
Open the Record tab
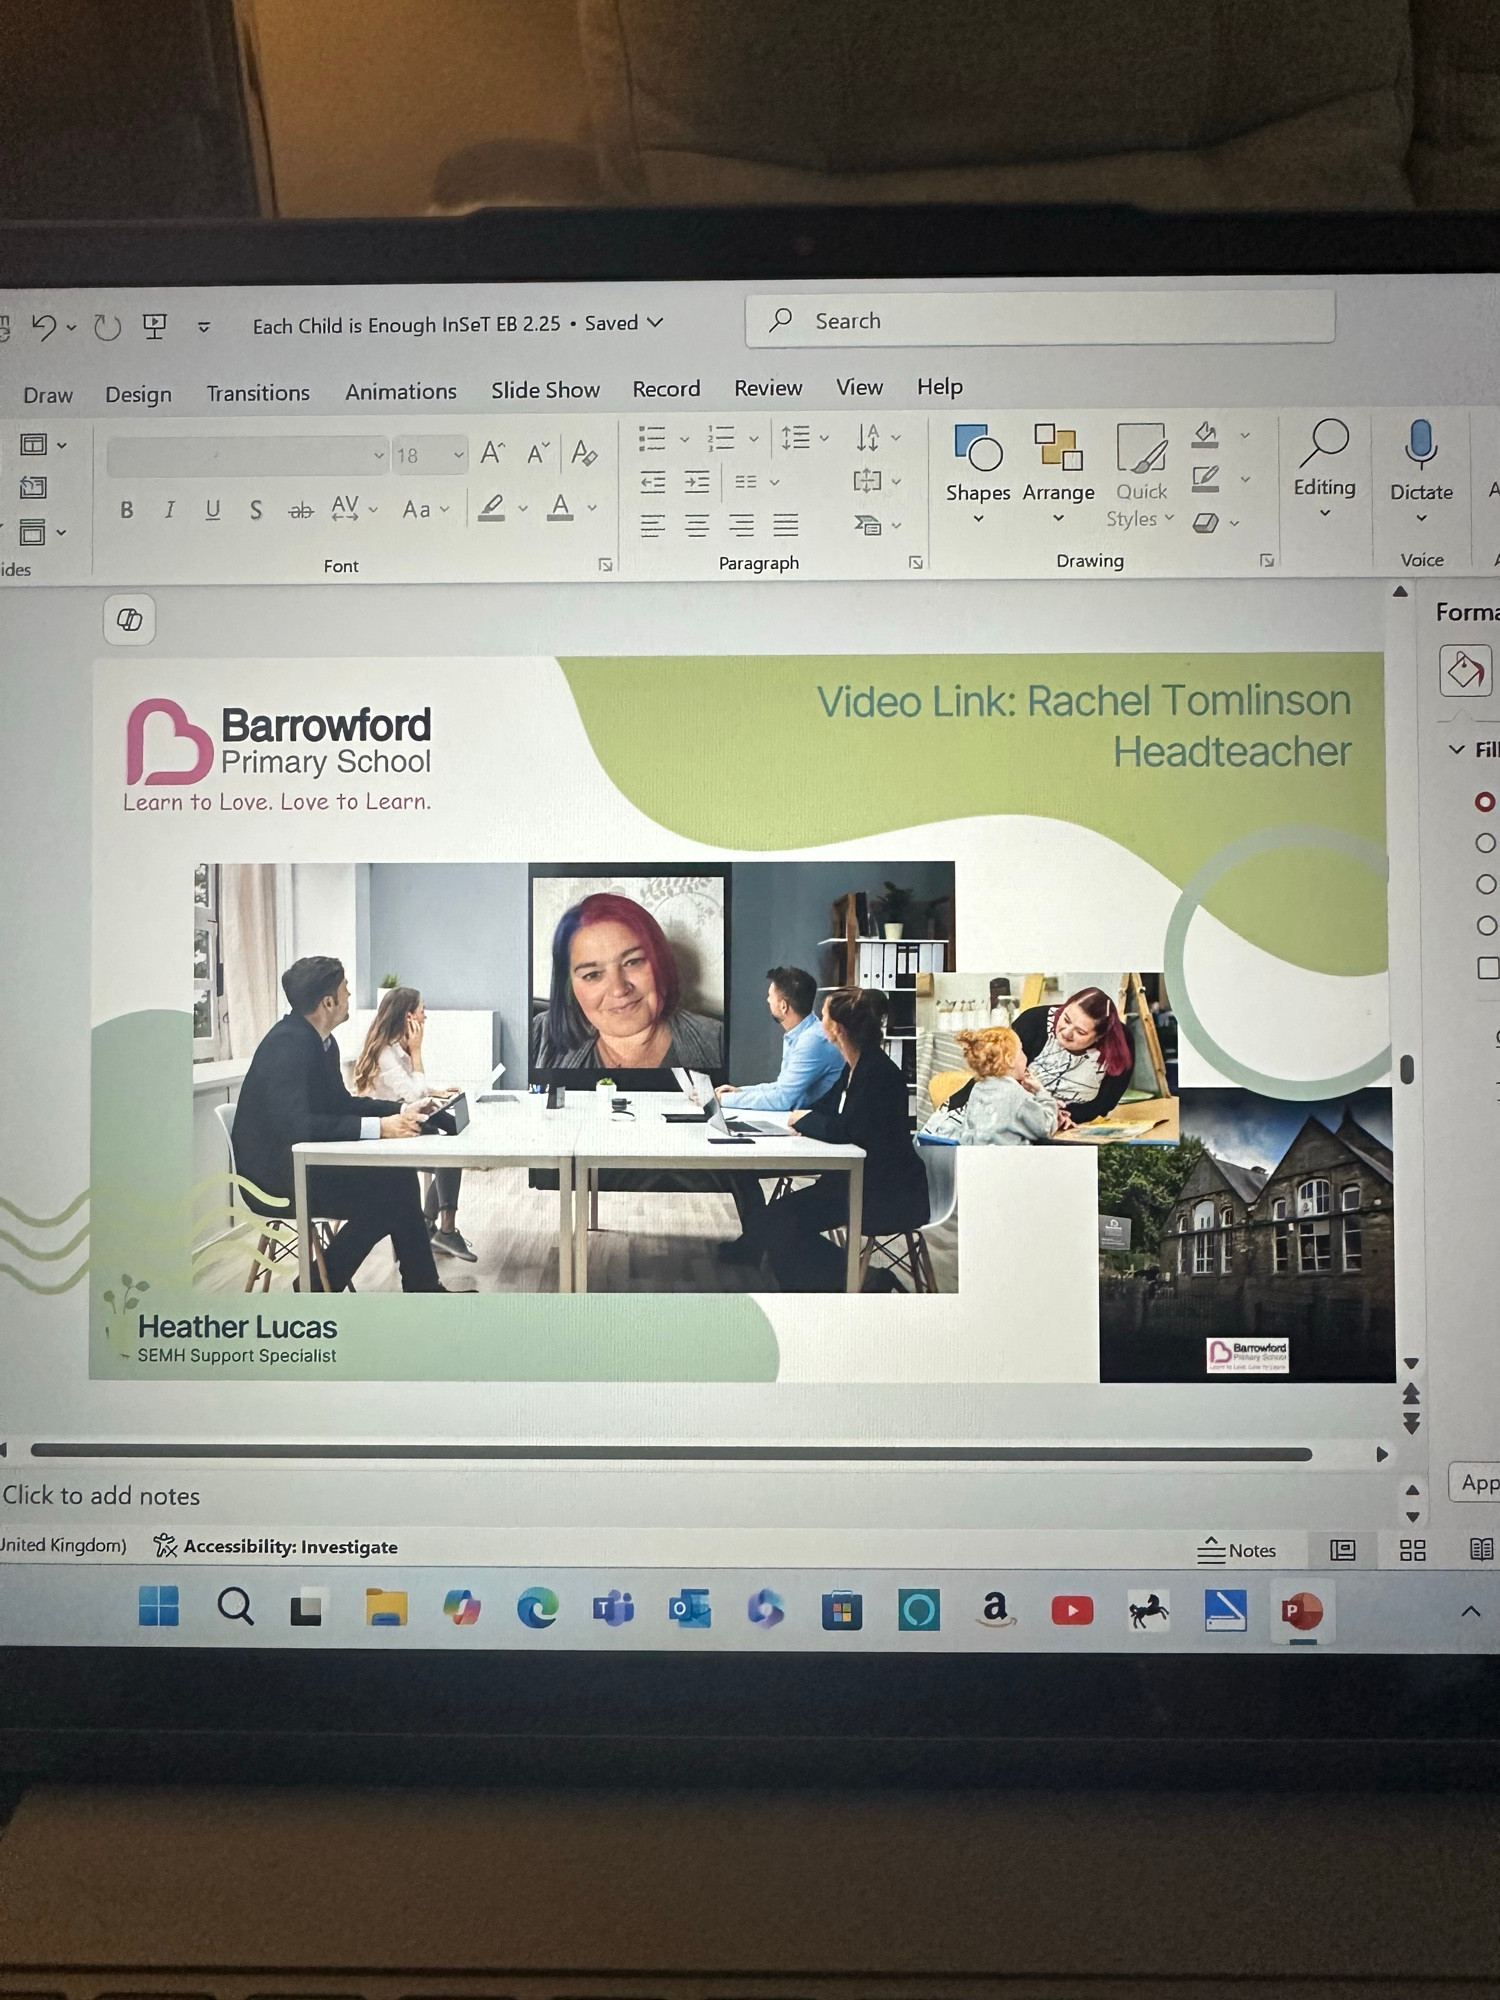[x=666, y=389]
